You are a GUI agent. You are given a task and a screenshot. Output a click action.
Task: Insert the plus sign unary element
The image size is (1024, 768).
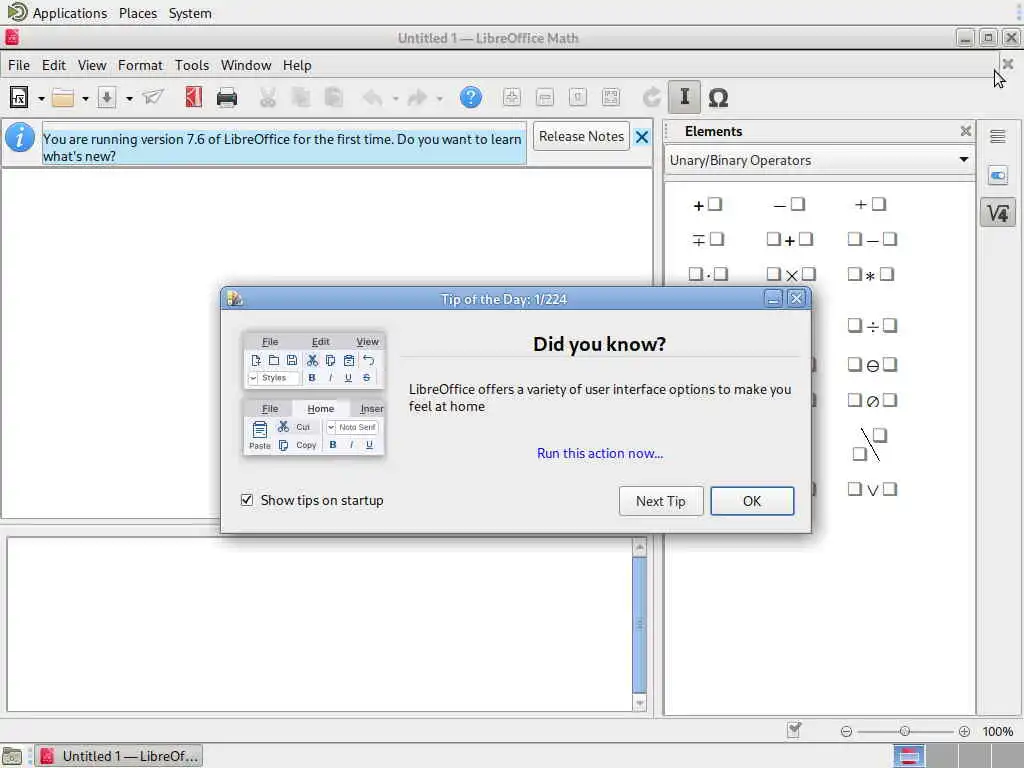point(707,204)
